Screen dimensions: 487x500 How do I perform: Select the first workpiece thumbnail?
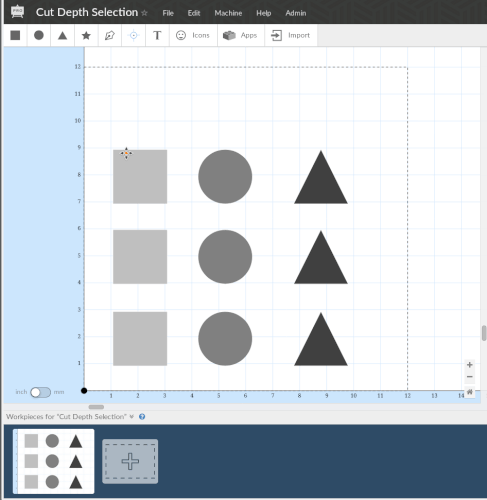54,461
